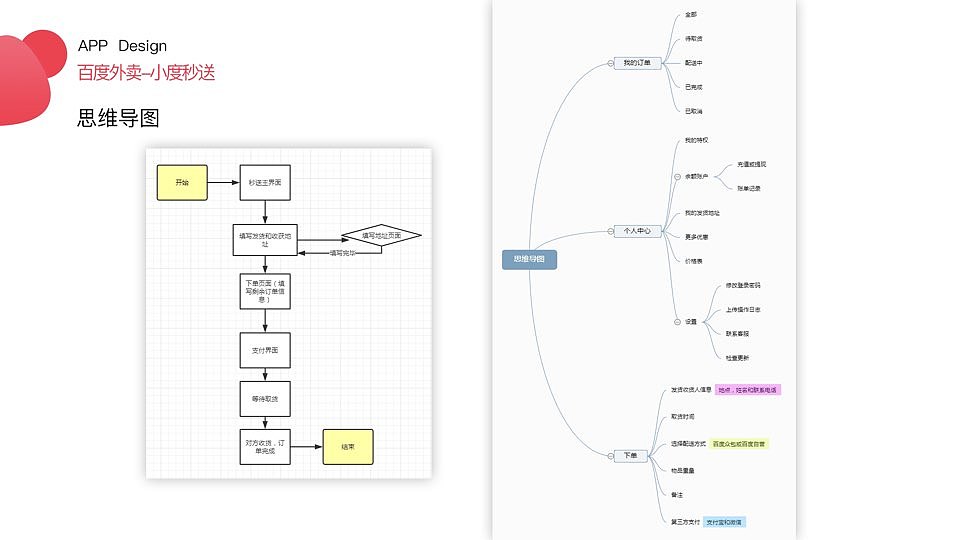Collapse the 设置 sub-branch toggle

(x=677, y=322)
